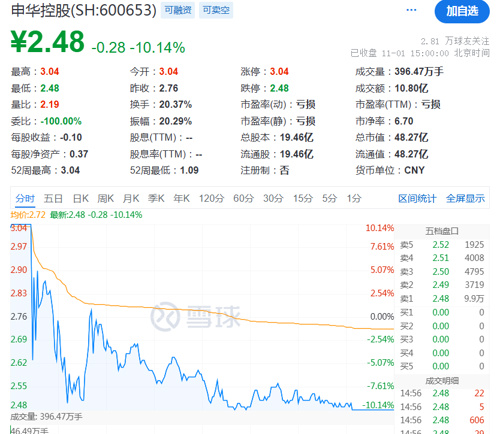
Task: Click the 成交明细 panel header
Action: click(442, 381)
